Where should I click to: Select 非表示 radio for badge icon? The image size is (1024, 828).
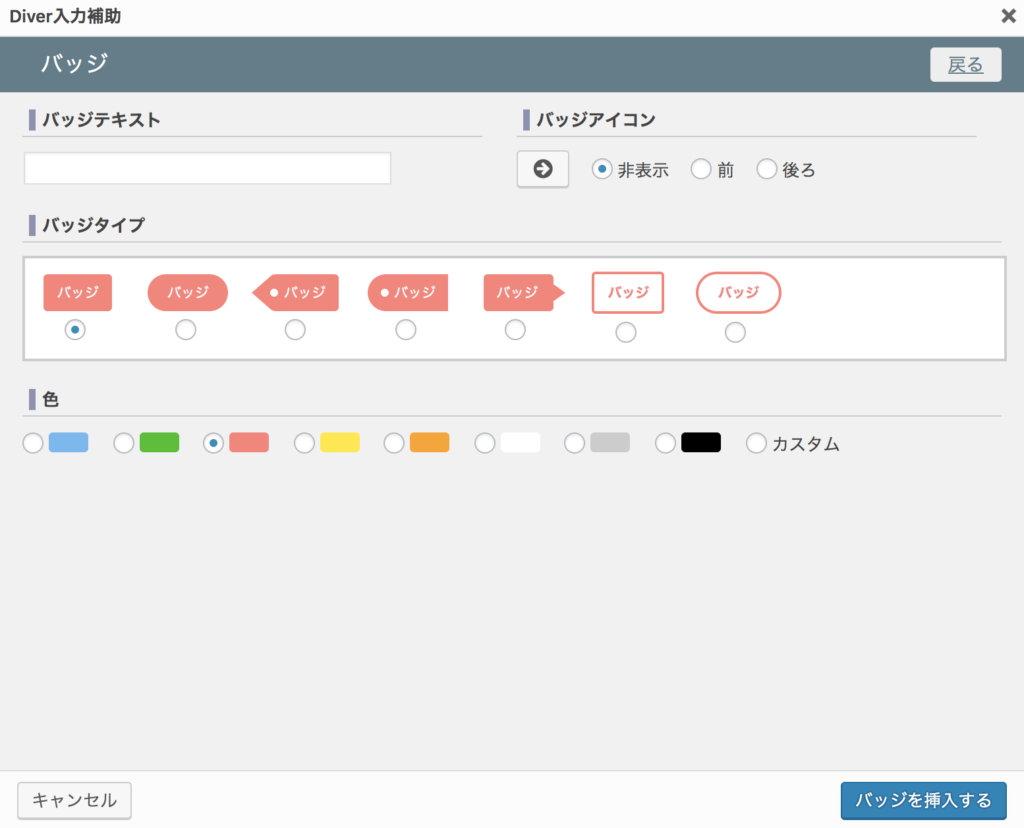(x=602, y=170)
